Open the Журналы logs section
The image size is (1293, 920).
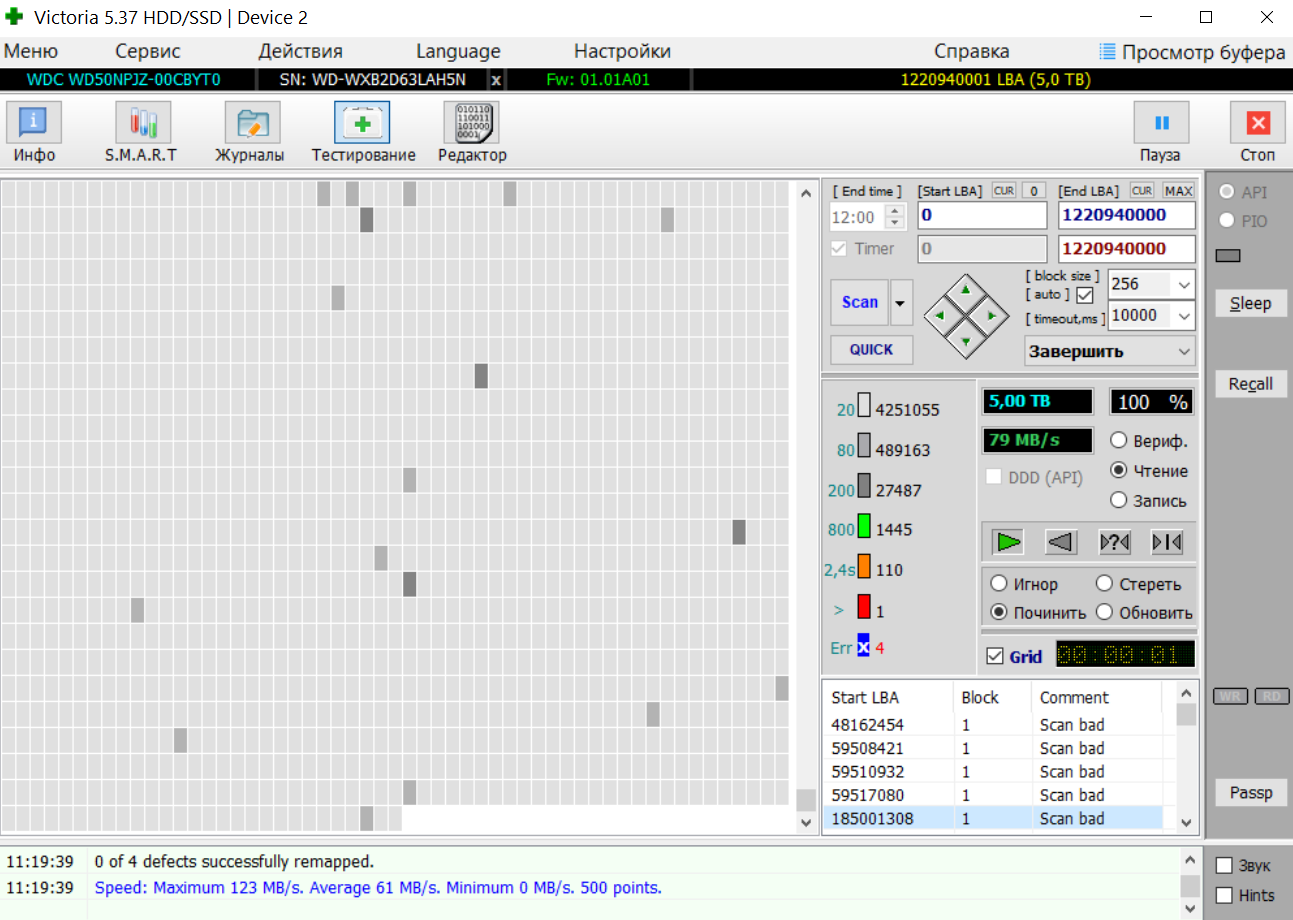pos(250,132)
